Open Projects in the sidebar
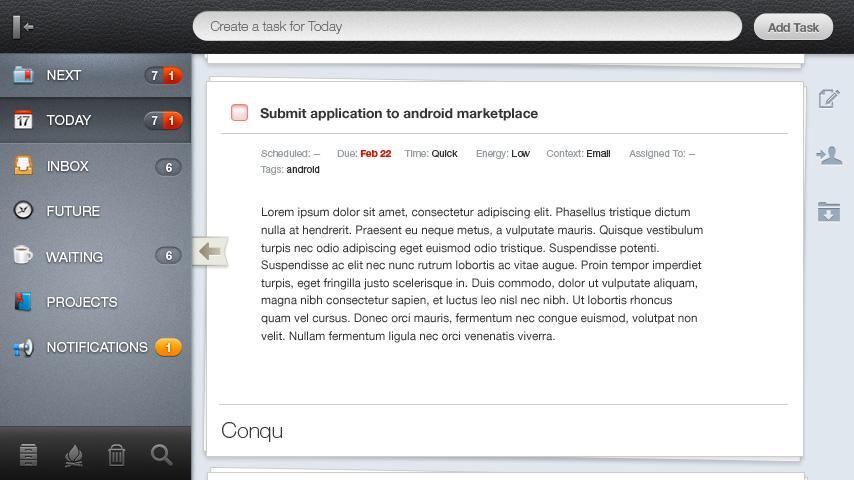 (81, 302)
